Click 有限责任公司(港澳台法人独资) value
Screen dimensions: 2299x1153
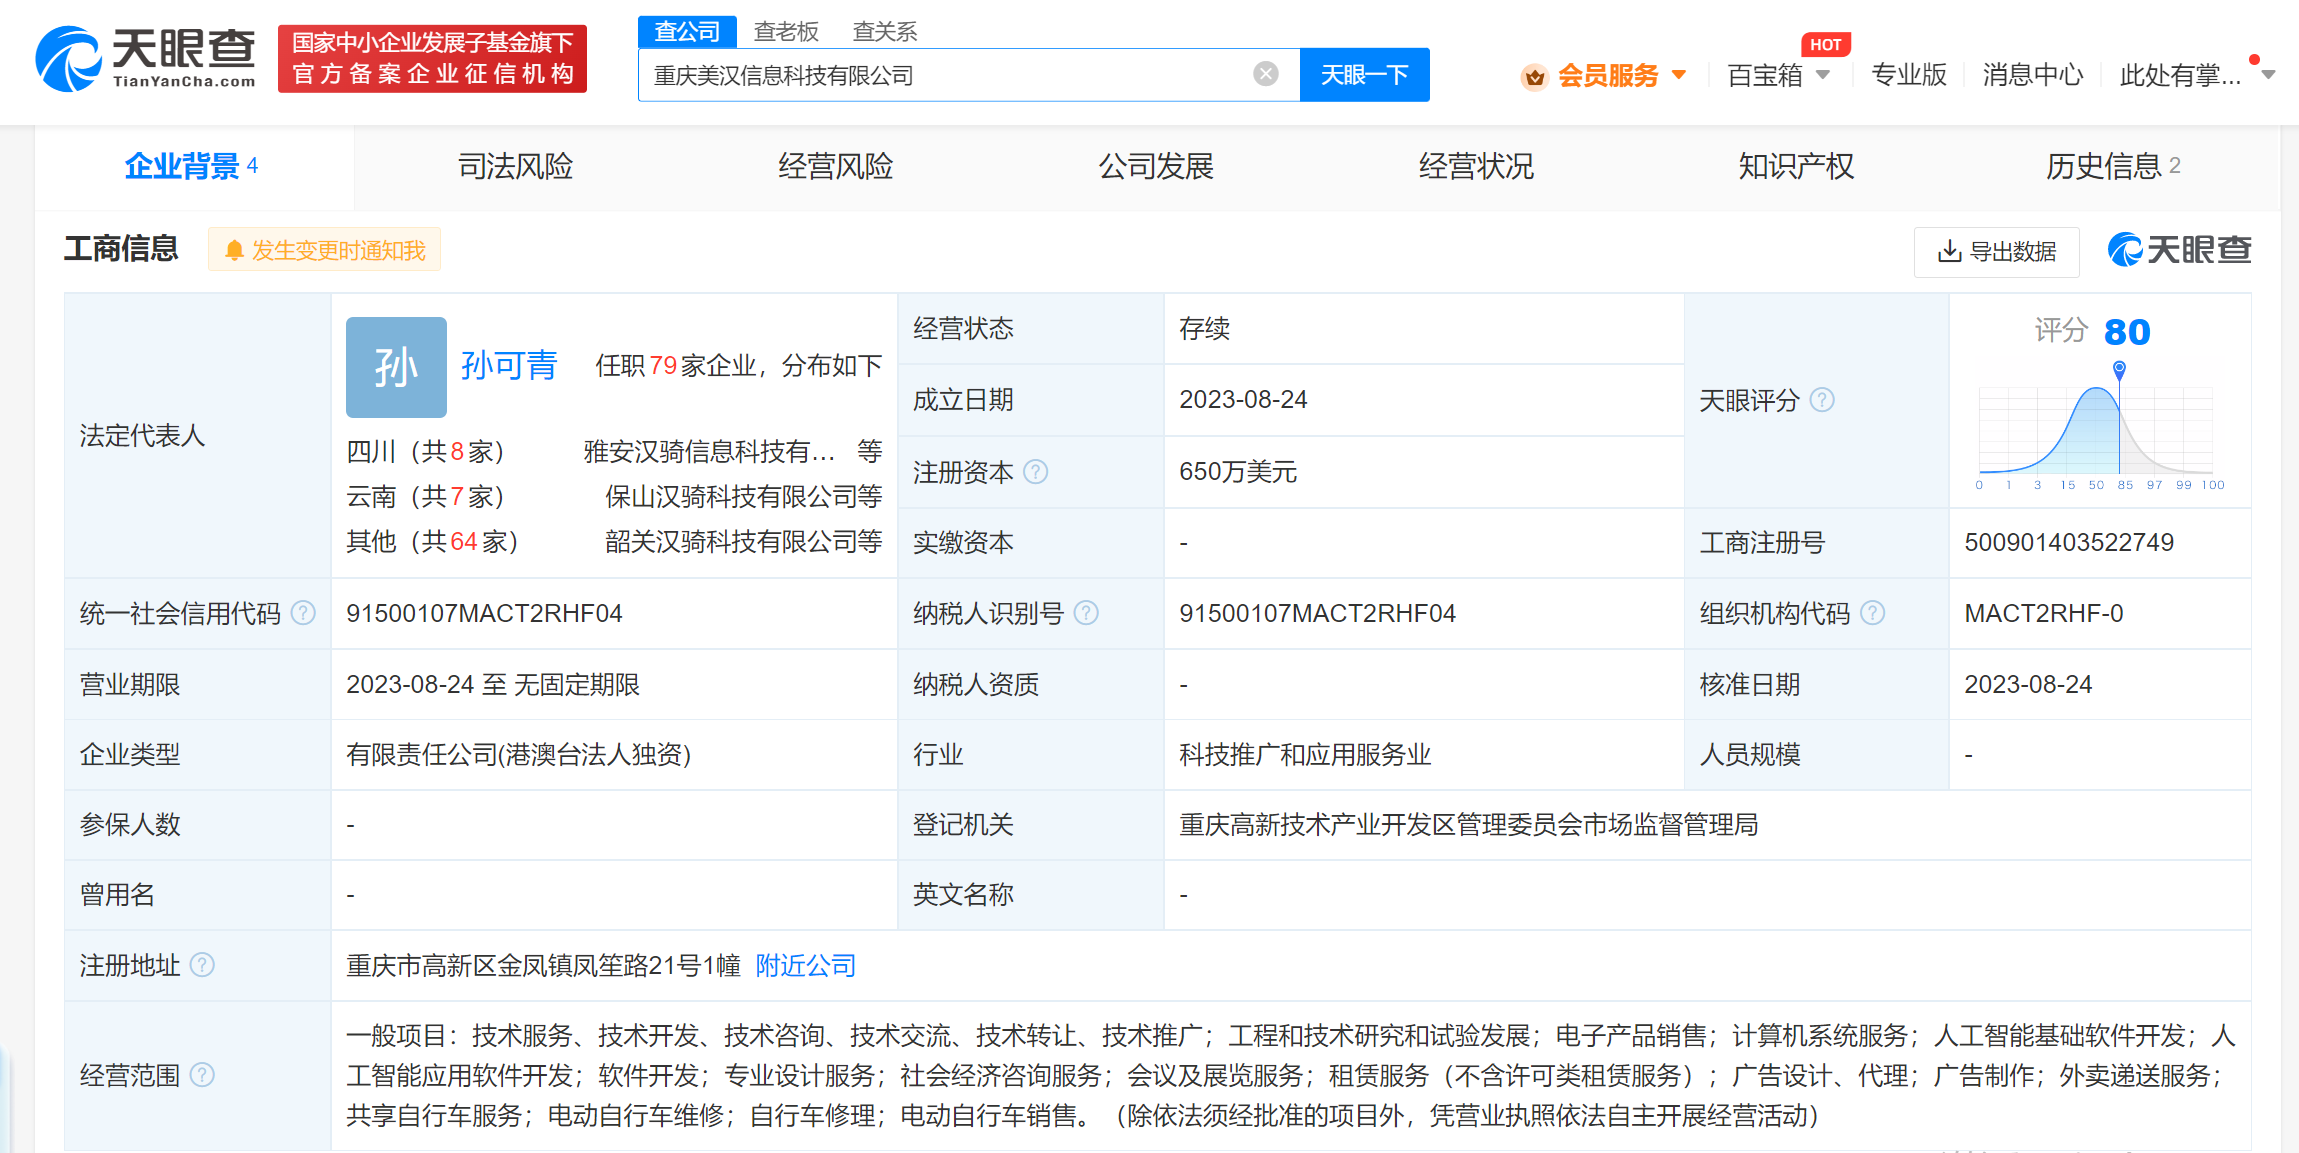coord(518,754)
